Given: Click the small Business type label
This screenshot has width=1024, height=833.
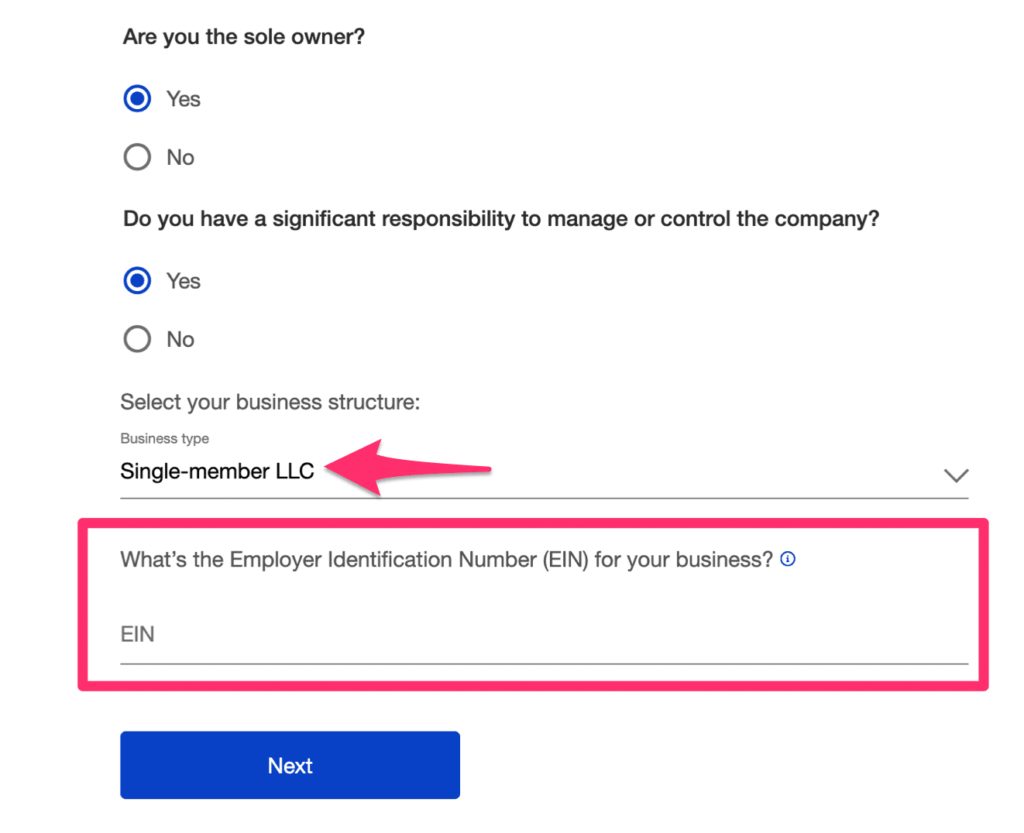Looking at the screenshot, I should pyautogui.click(x=165, y=438).
